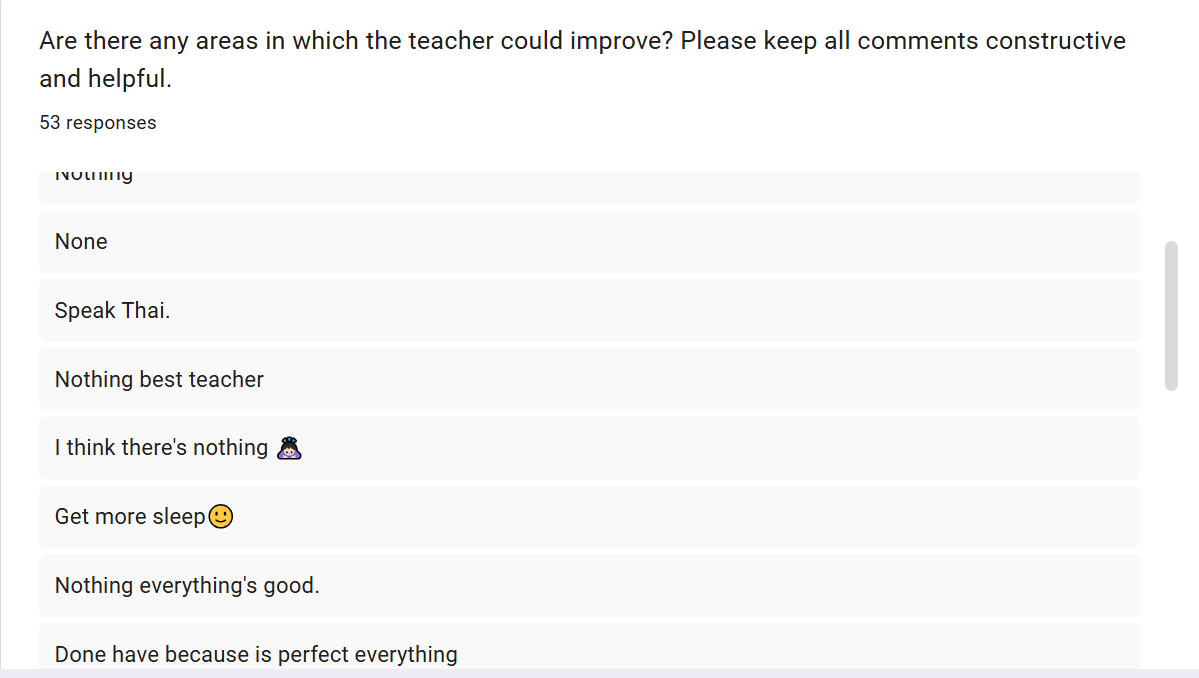Select the "None" response
1199x678 pixels.
81,242
